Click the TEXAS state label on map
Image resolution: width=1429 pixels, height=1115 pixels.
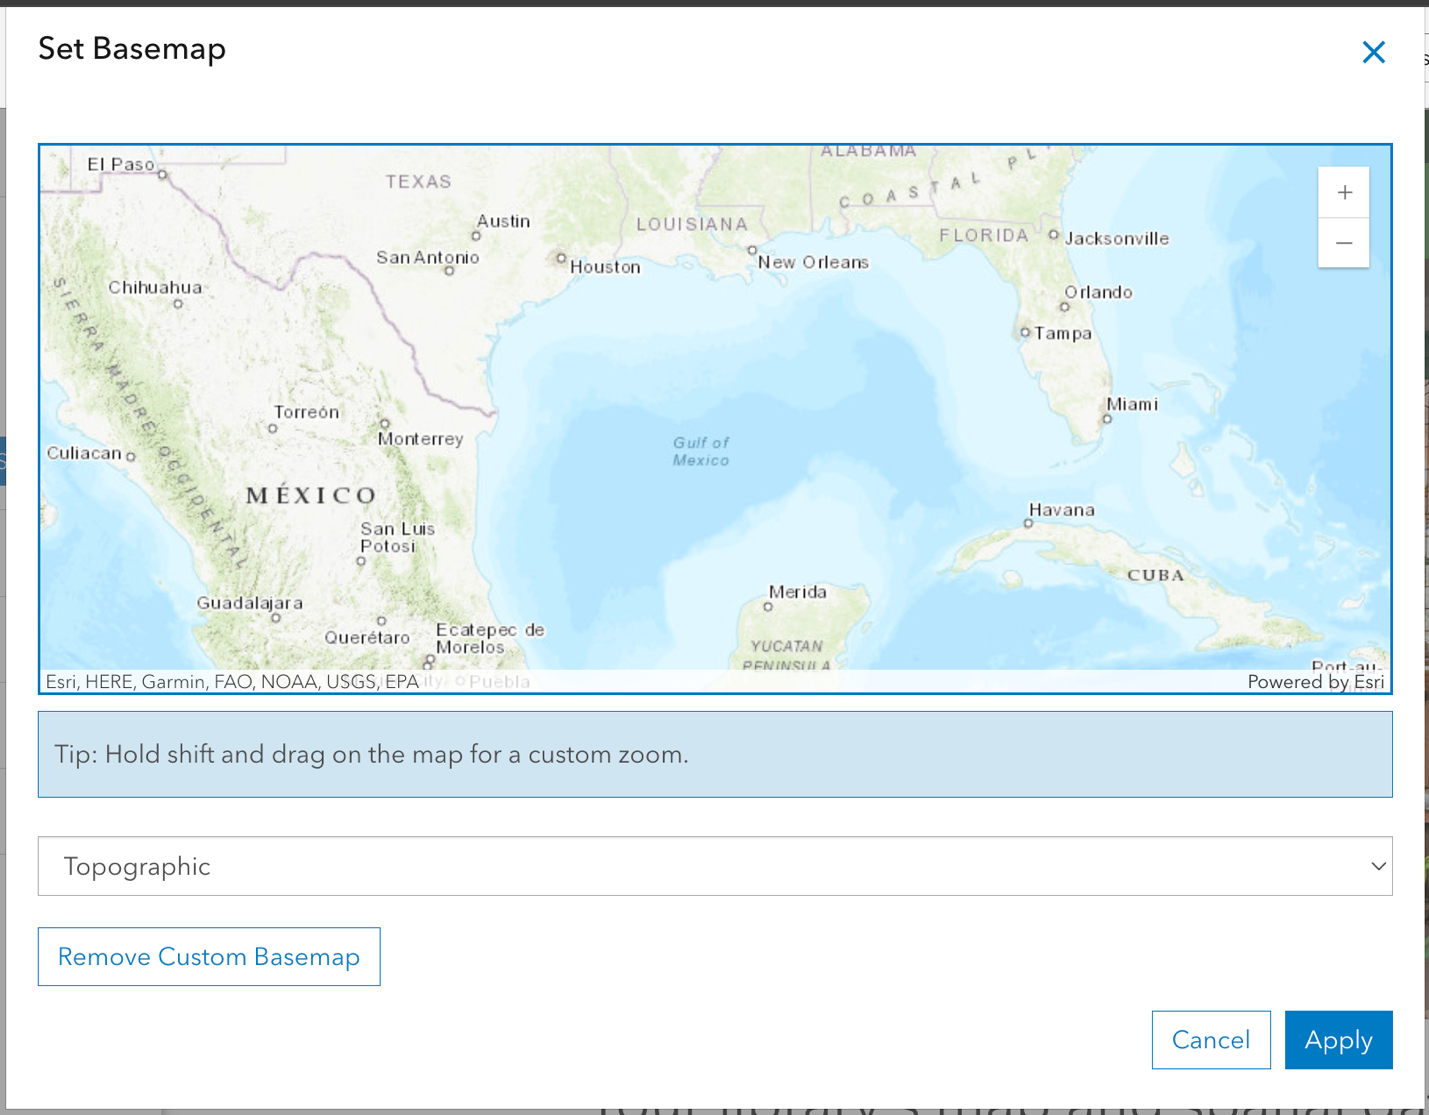pyautogui.click(x=419, y=181)
